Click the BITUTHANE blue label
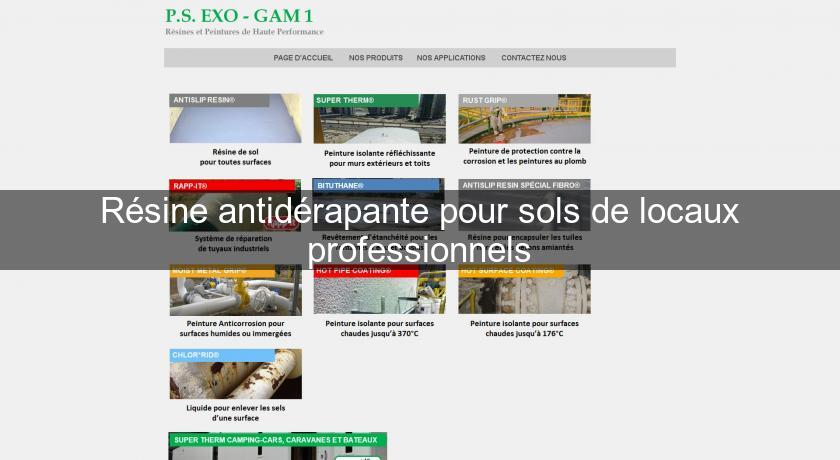The height and width of the screenshot is (460, 840). tap(376, 185)
